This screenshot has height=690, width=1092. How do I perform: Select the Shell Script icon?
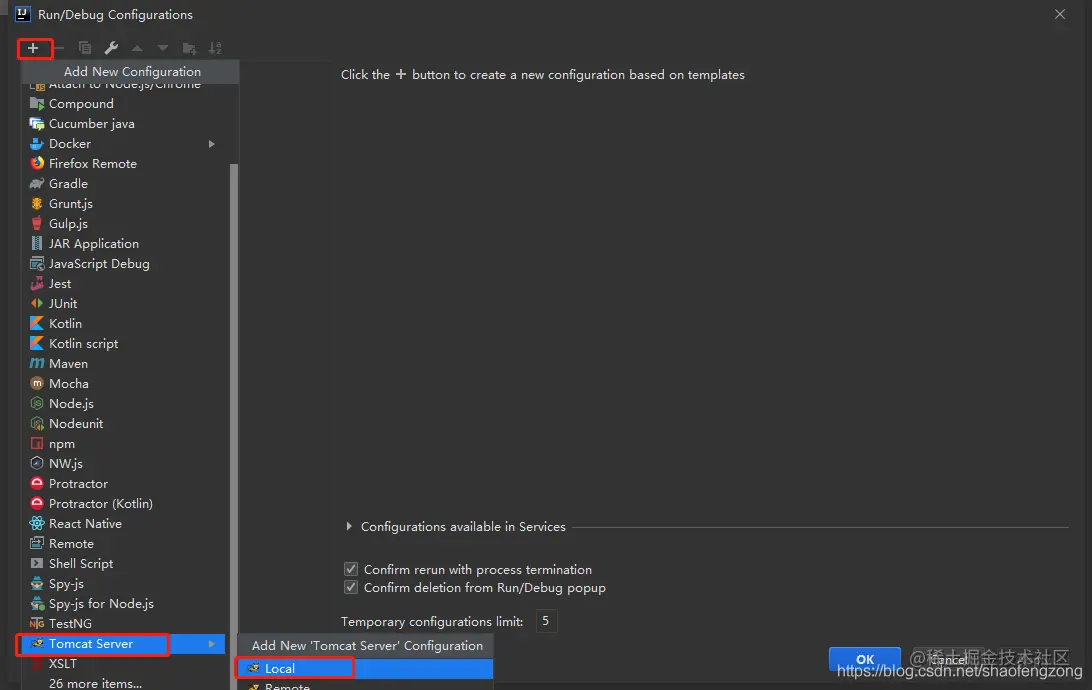37,564
